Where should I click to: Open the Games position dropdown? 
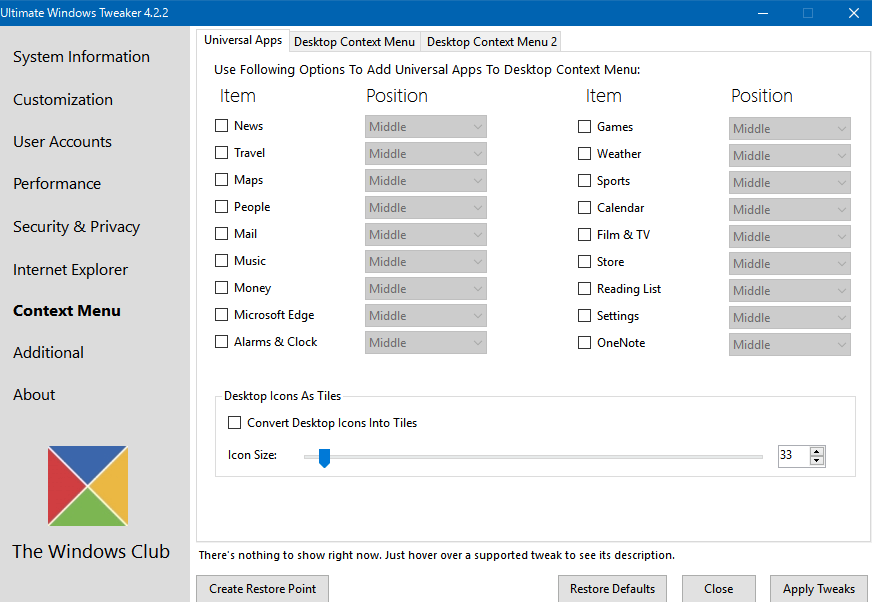pos(790,129)
